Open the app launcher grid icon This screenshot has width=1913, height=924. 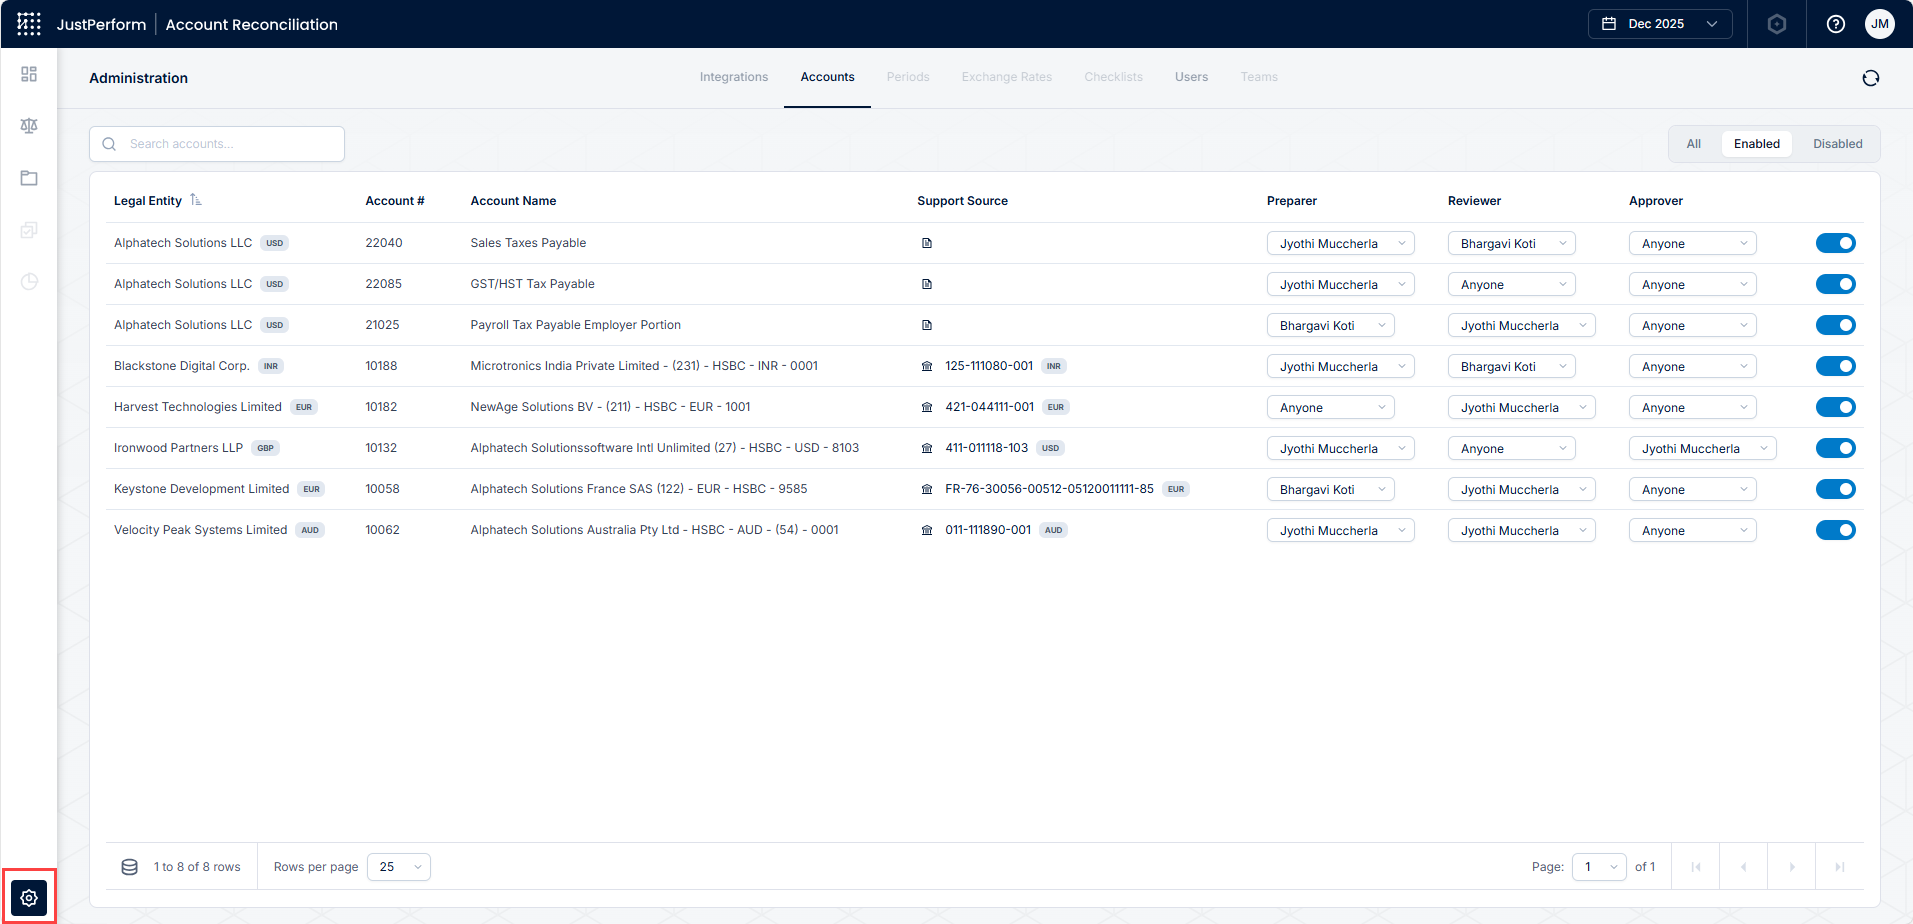point(29,24)
